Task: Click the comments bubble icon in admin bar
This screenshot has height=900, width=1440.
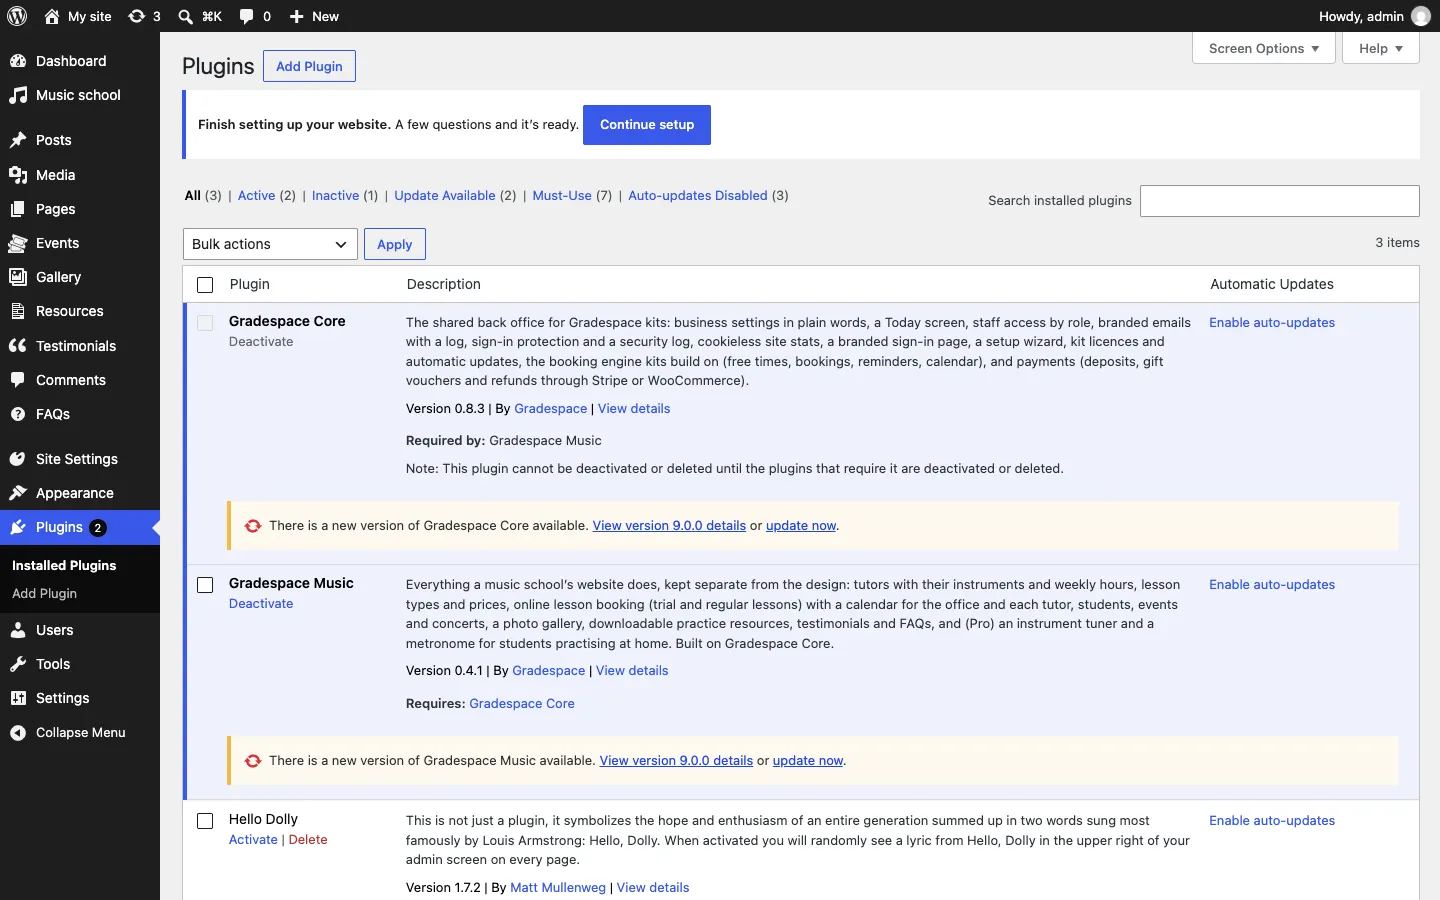Action: click(247, 16)
